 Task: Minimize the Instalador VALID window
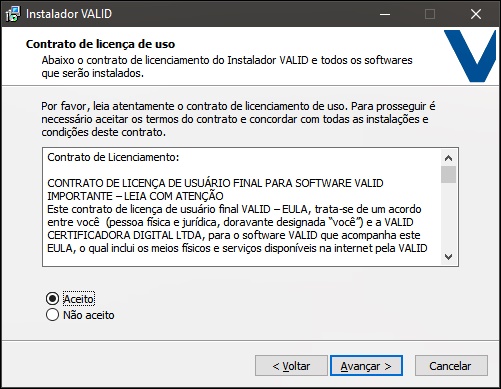click(385, 14)
